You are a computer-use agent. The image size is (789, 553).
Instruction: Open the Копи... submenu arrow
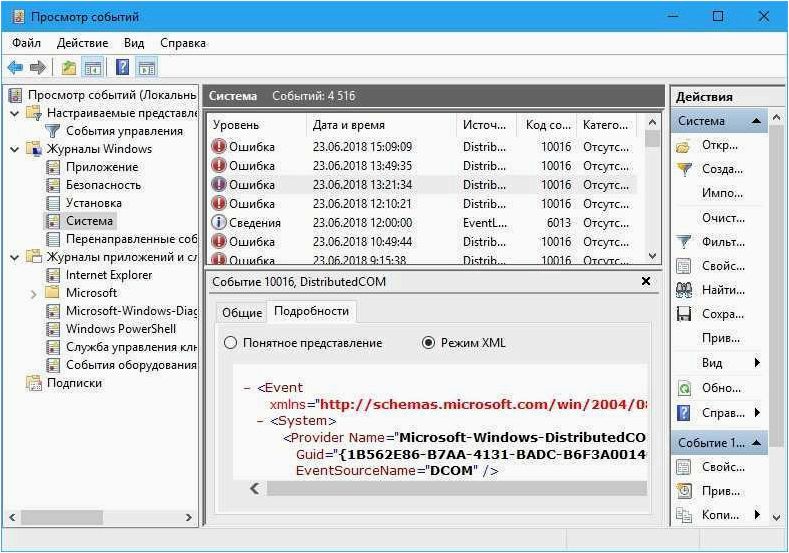[757, 514]
